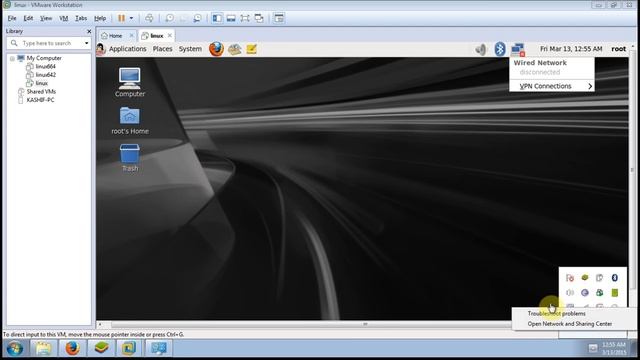Open the power options dropdown arrow

[x=131, y=18]
